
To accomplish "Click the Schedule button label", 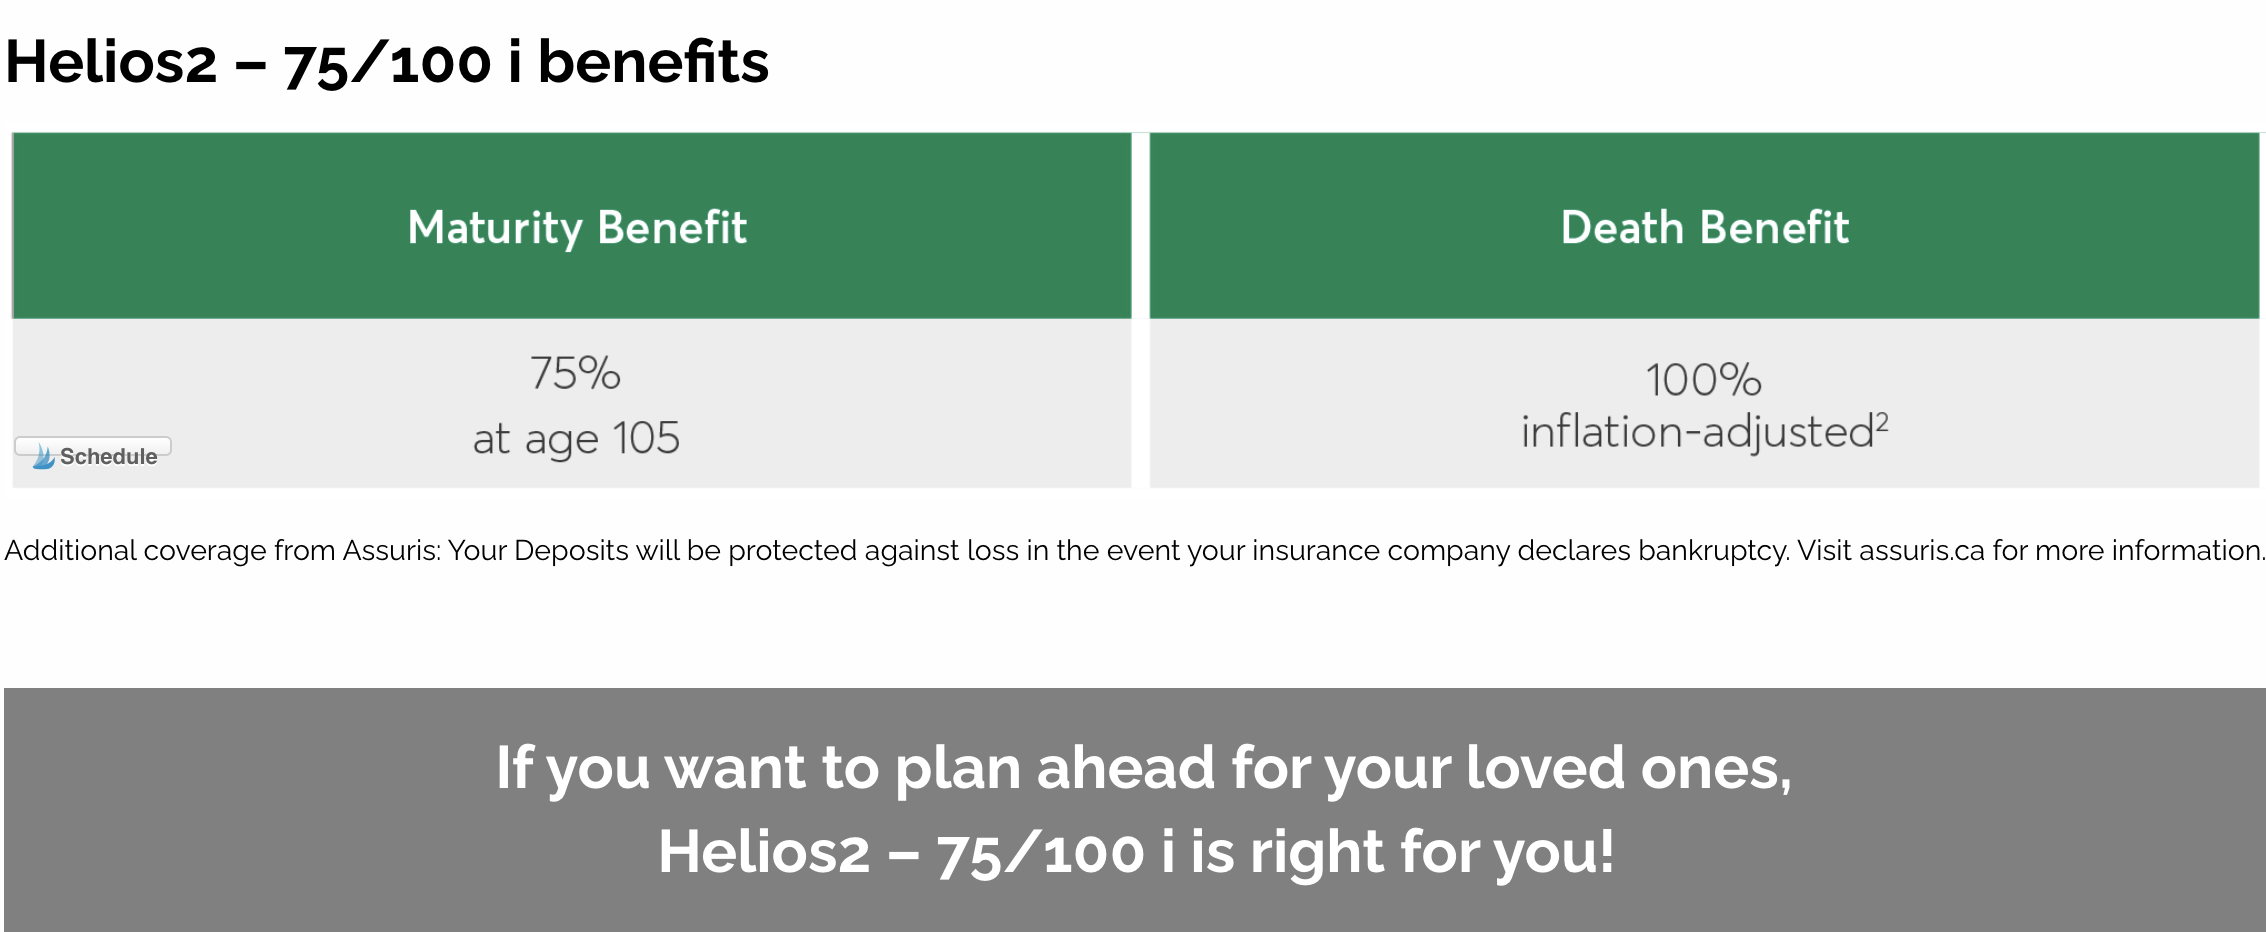I will tap(108, 457).
